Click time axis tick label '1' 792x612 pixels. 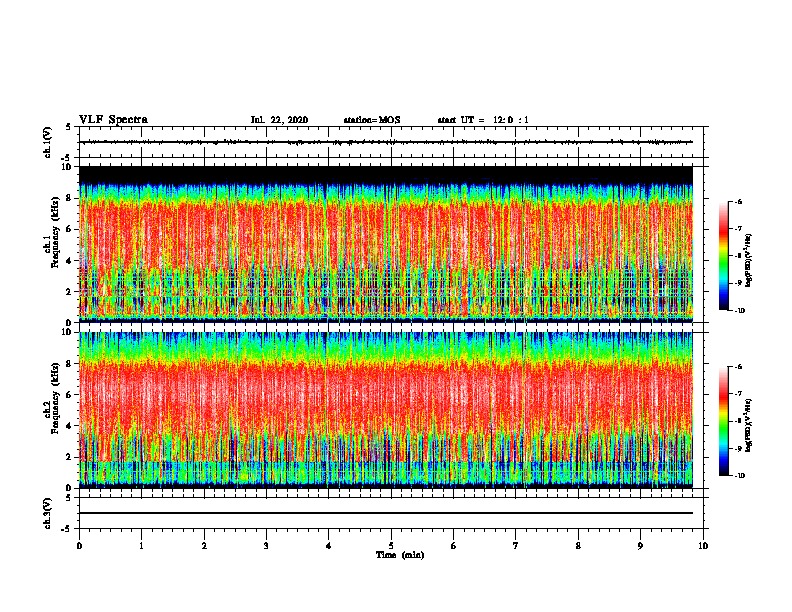(x=141, y=546)
